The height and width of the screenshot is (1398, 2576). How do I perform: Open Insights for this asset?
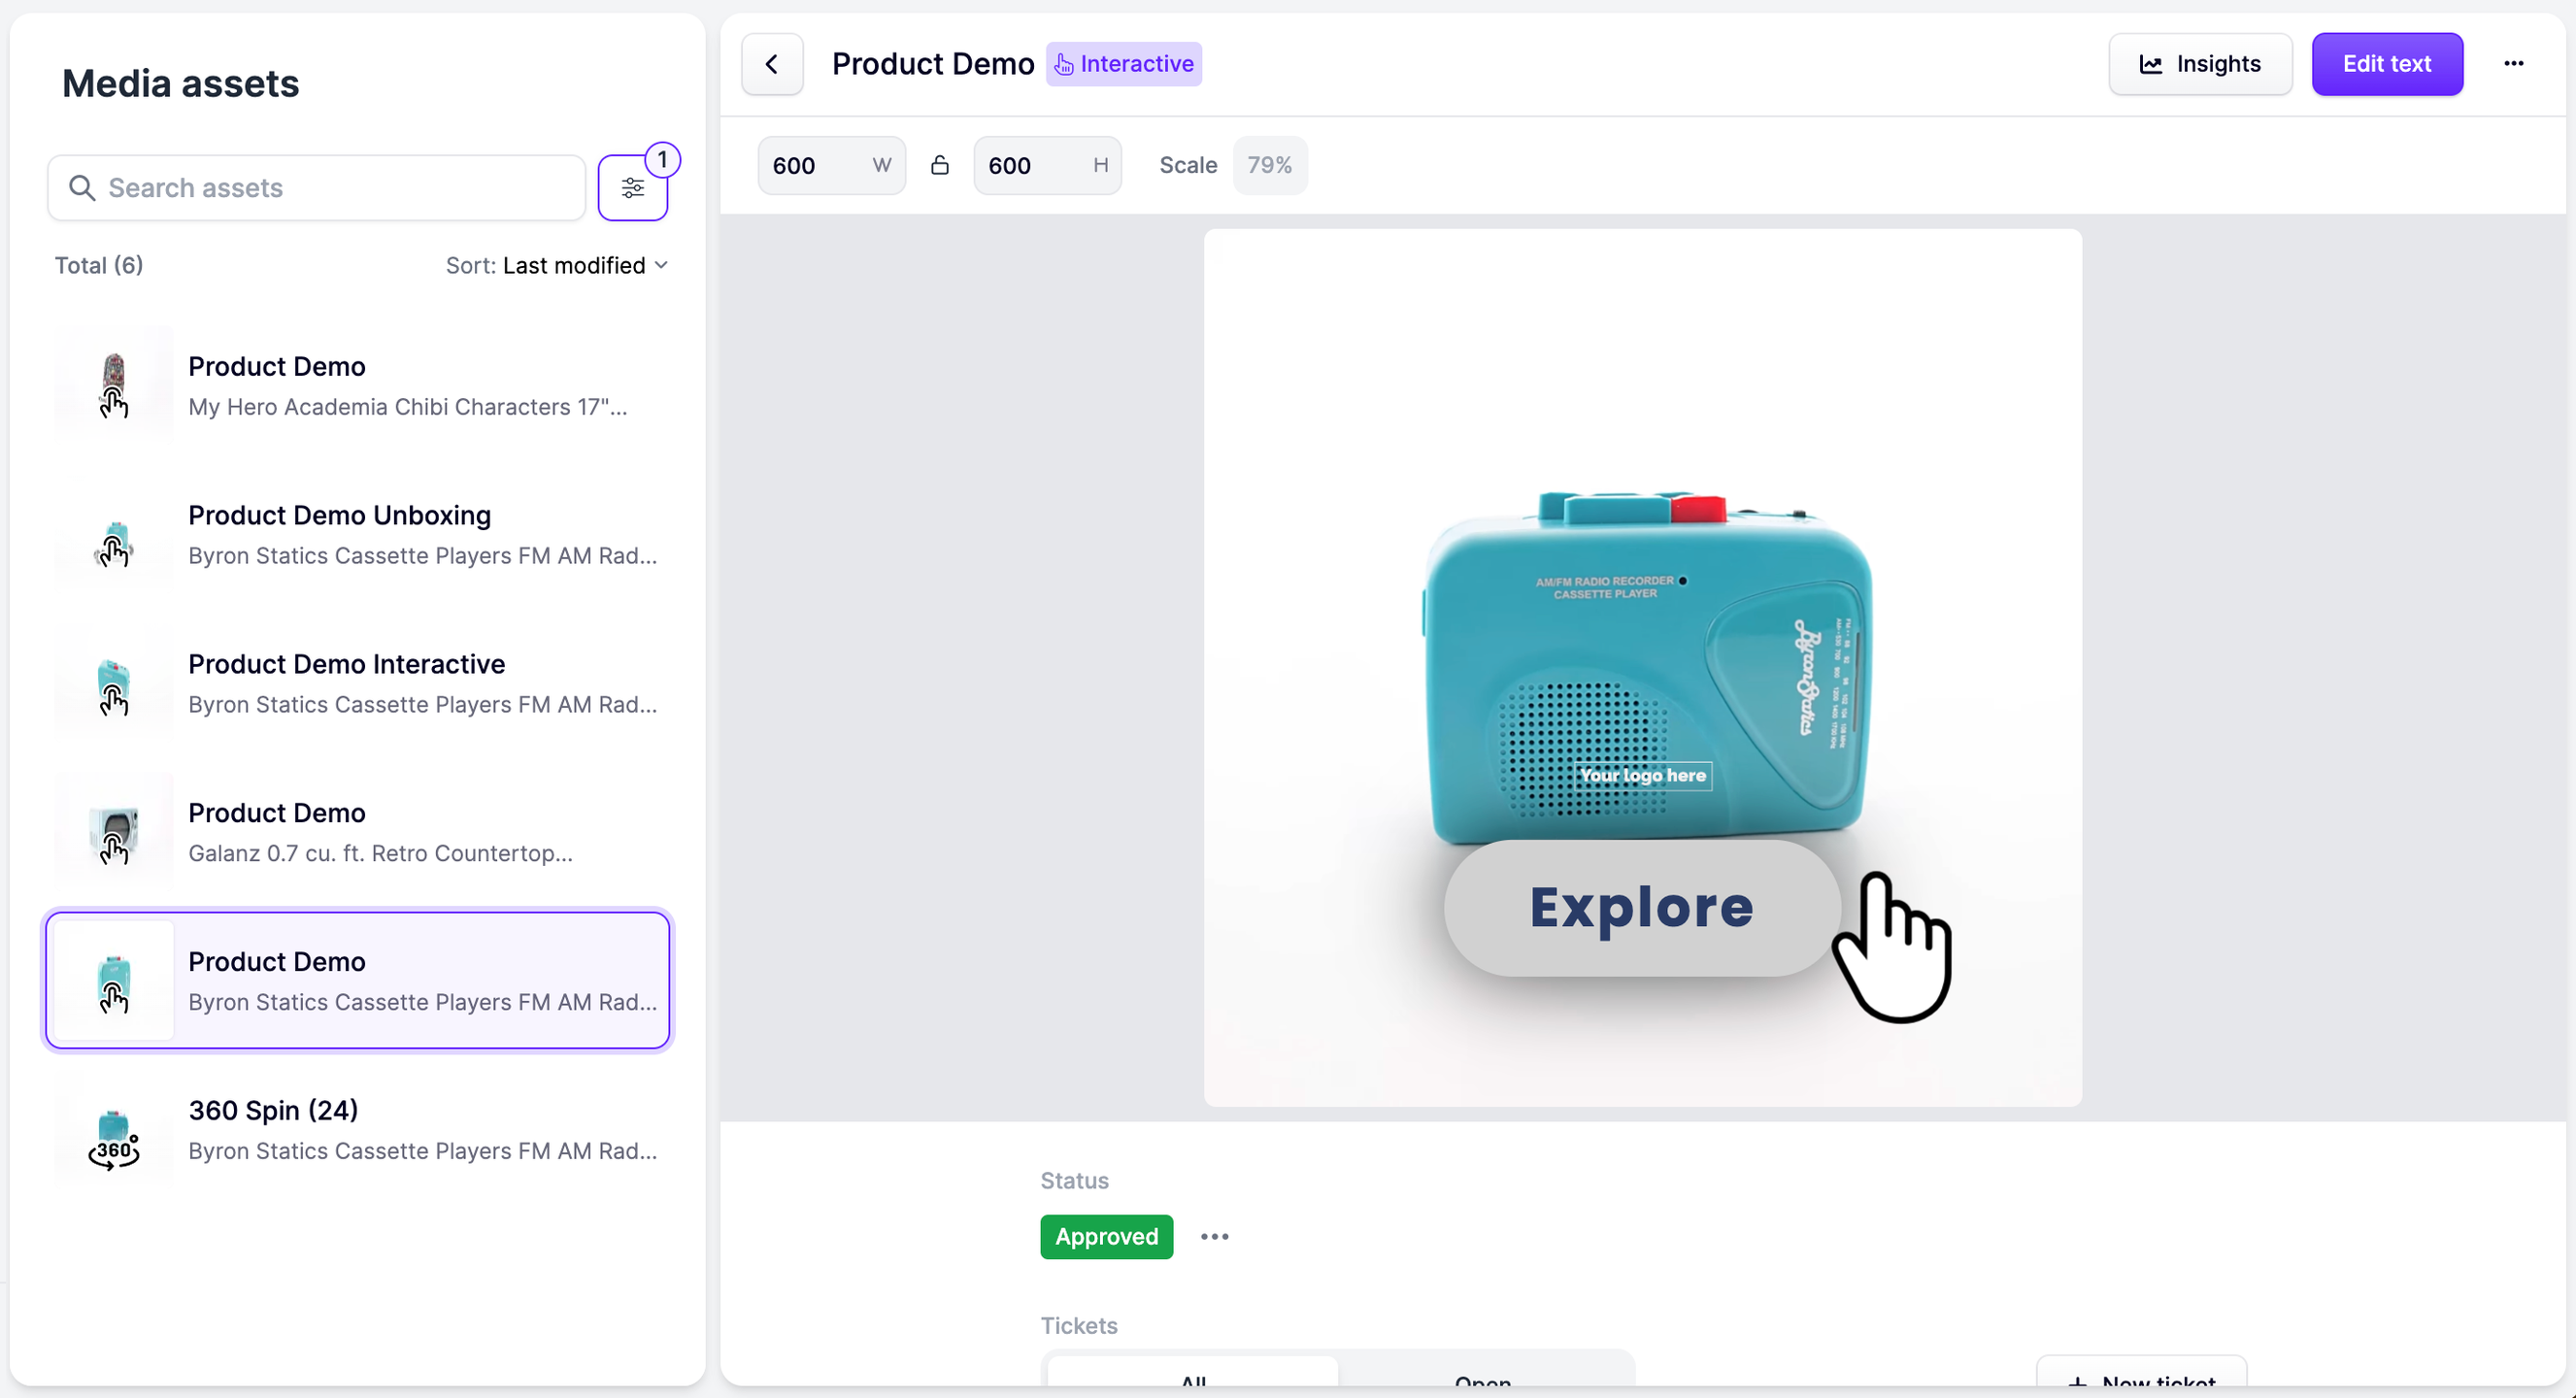point(2200,64)
